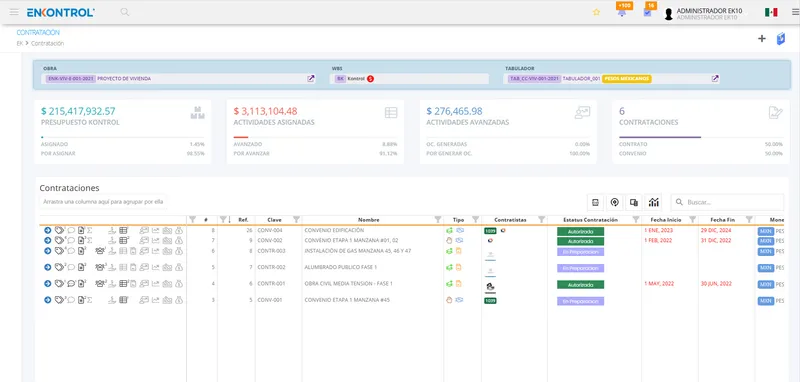Open the filter for the Estatus Contratación column

coord(636,219)
